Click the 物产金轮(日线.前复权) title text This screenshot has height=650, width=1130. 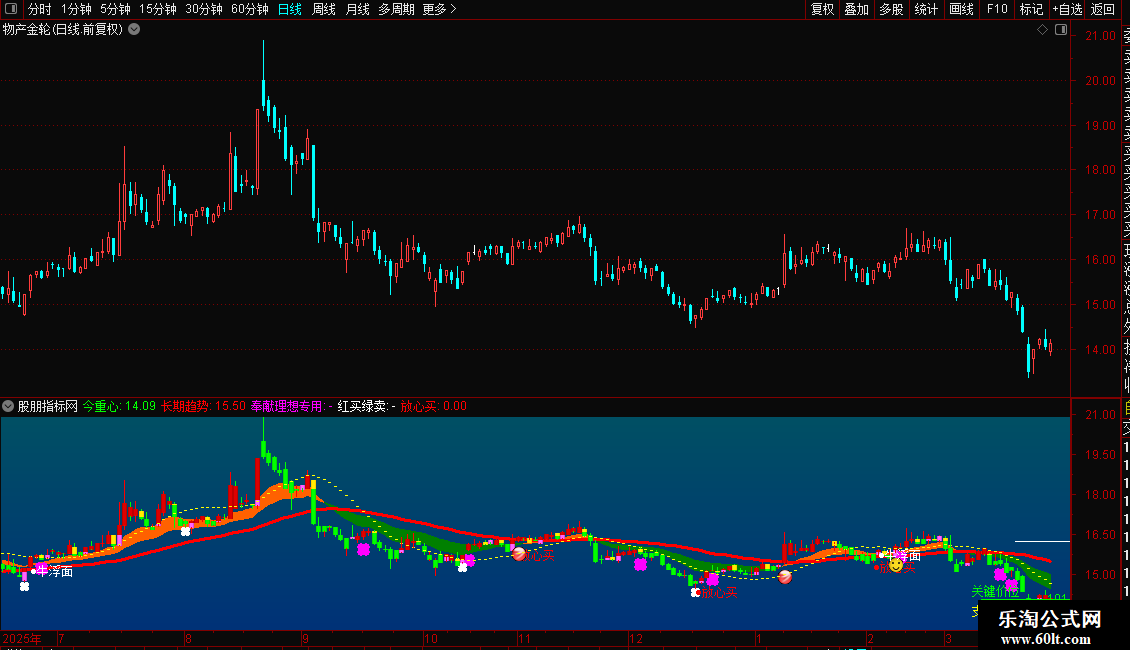tap(63, 30)
